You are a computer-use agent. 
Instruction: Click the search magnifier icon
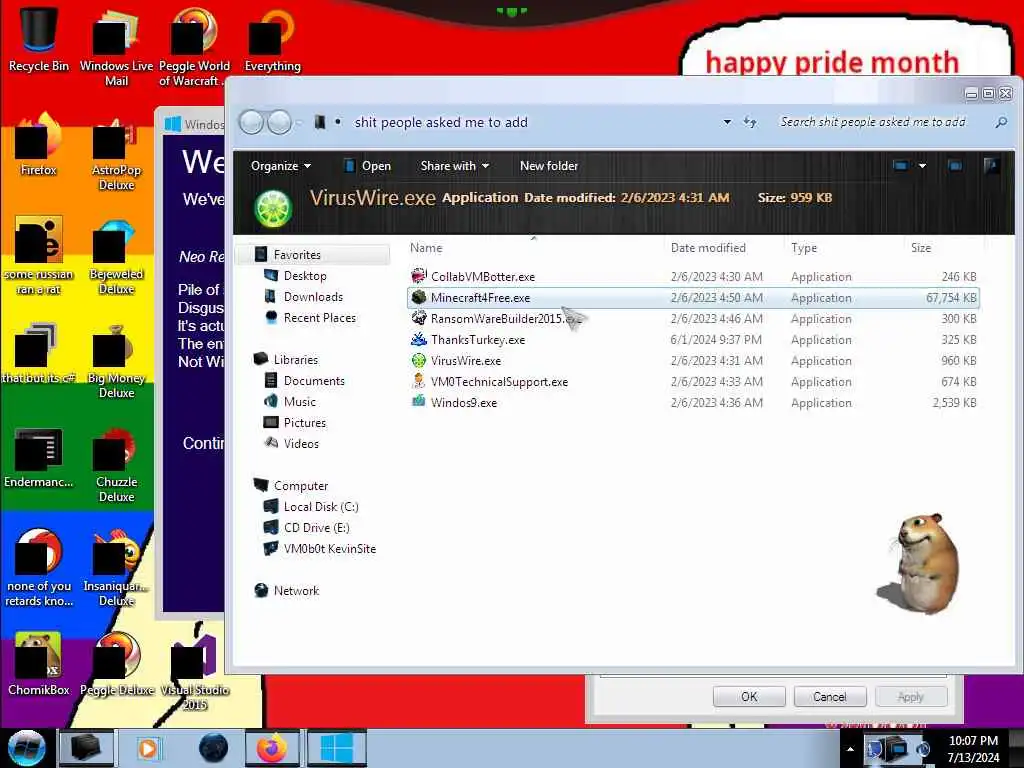pos(1000,122)
